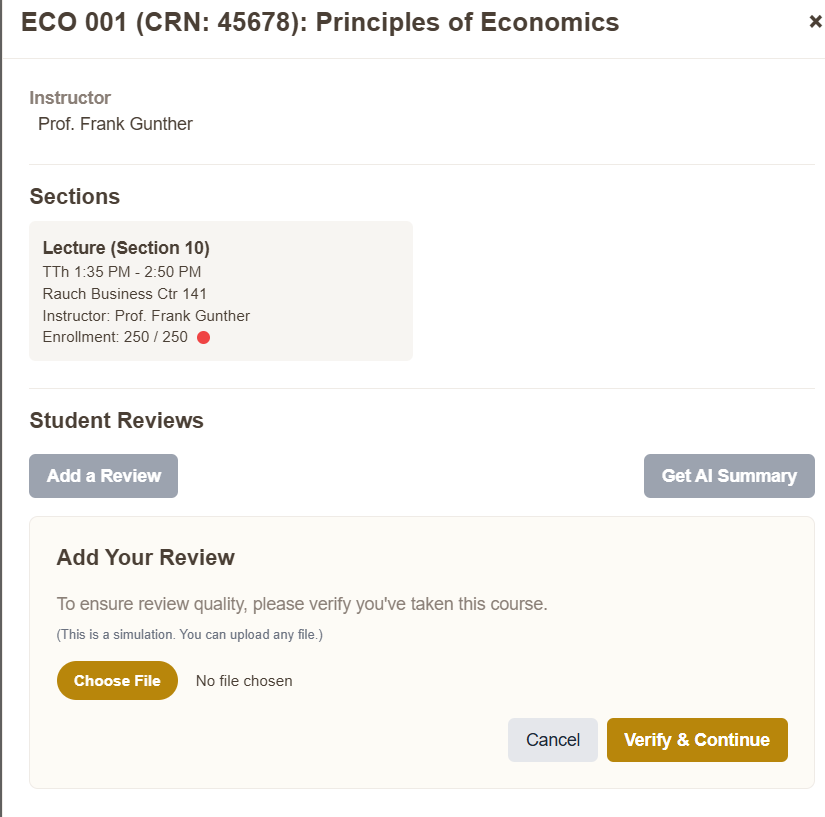The image size is (825, 817).
Task: Open the Add a Review form
Action: pyautogui.click(x=103, y=476)
